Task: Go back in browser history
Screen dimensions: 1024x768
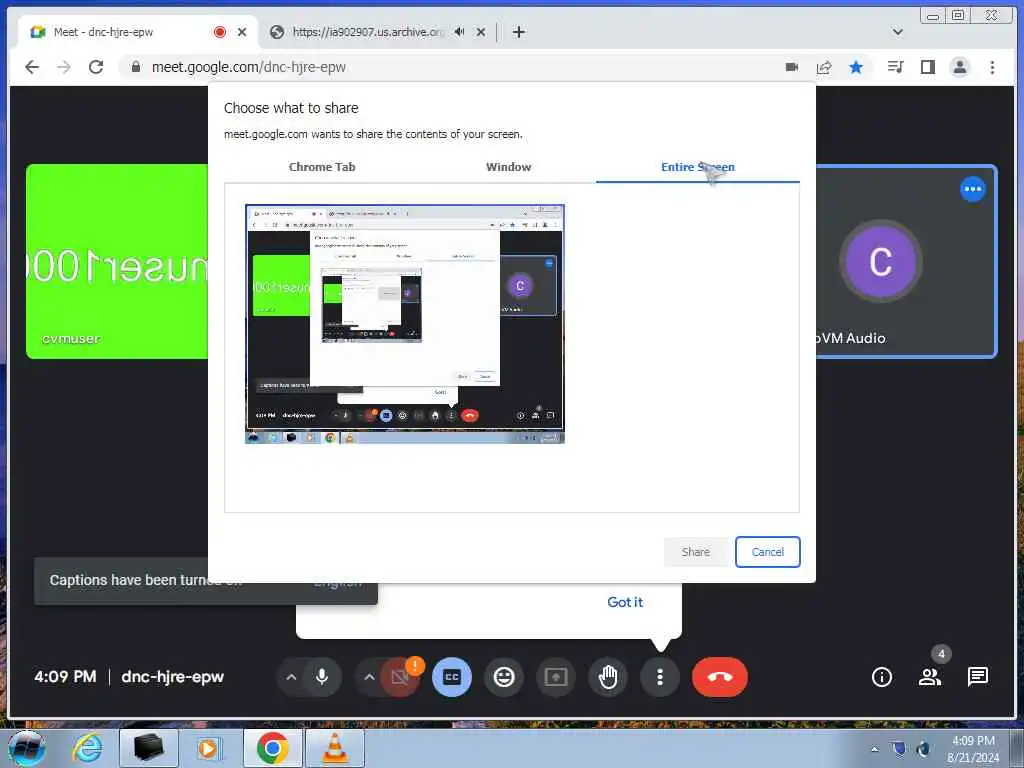Action: [31, 67]
